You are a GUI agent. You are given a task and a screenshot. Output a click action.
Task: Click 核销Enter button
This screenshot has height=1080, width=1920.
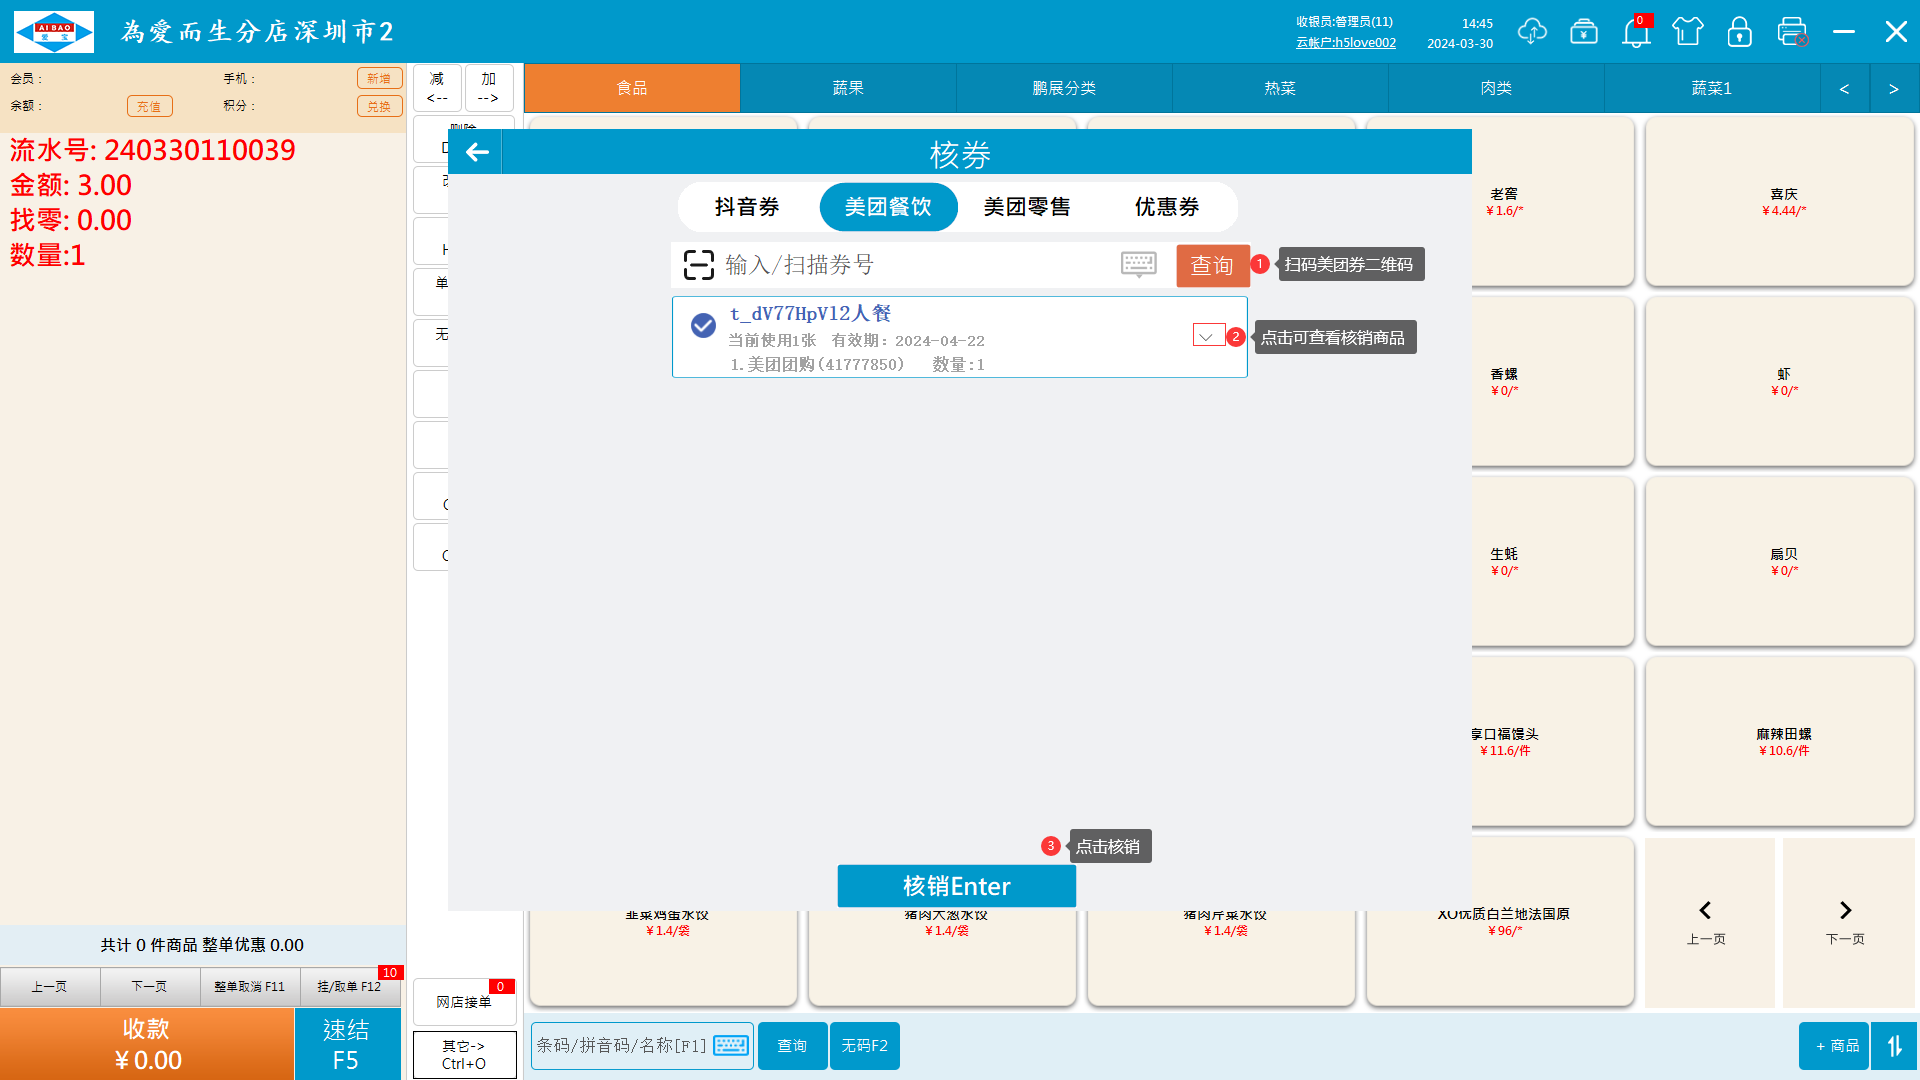[x=957, y=886]
